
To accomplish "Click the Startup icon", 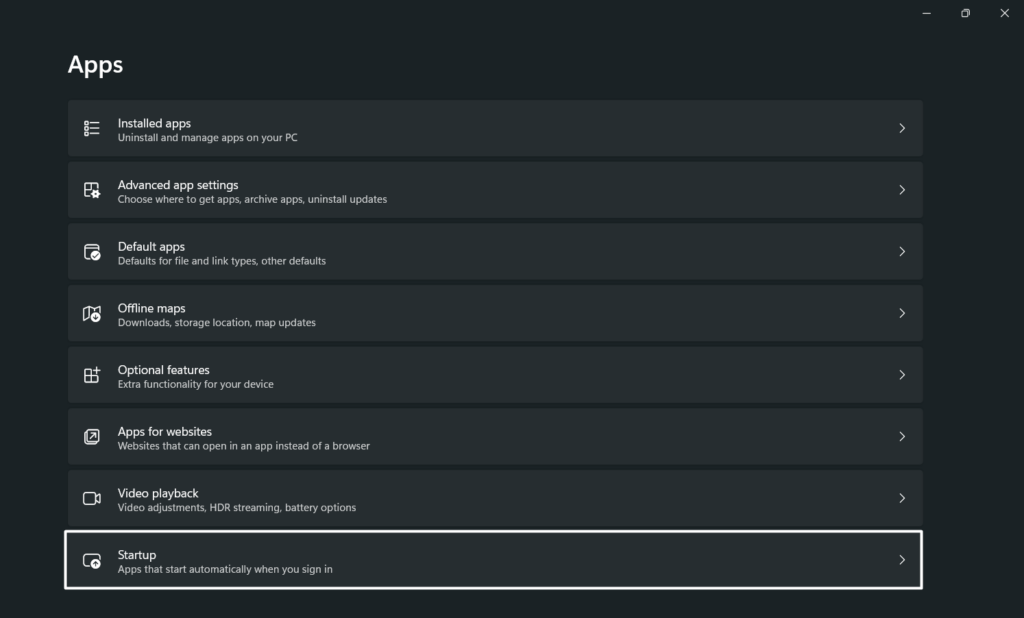I will click(92, 561).
